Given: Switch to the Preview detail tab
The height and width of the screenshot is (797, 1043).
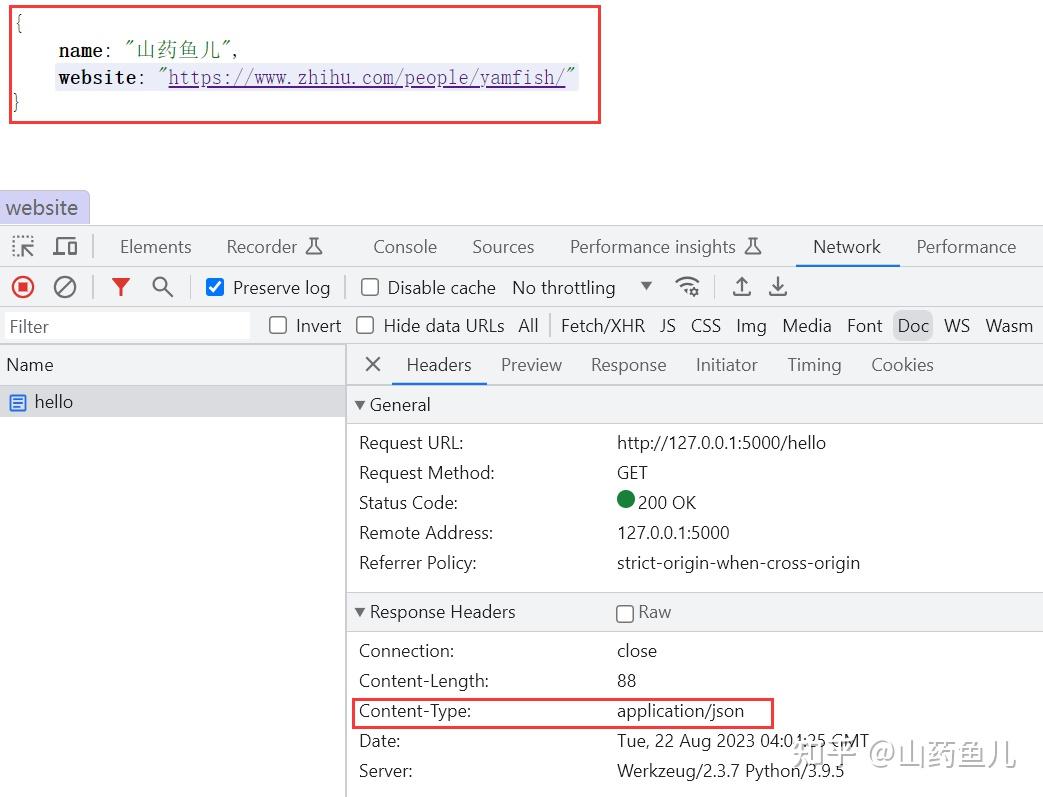Looking at the screenshot, I should (531, 365).
